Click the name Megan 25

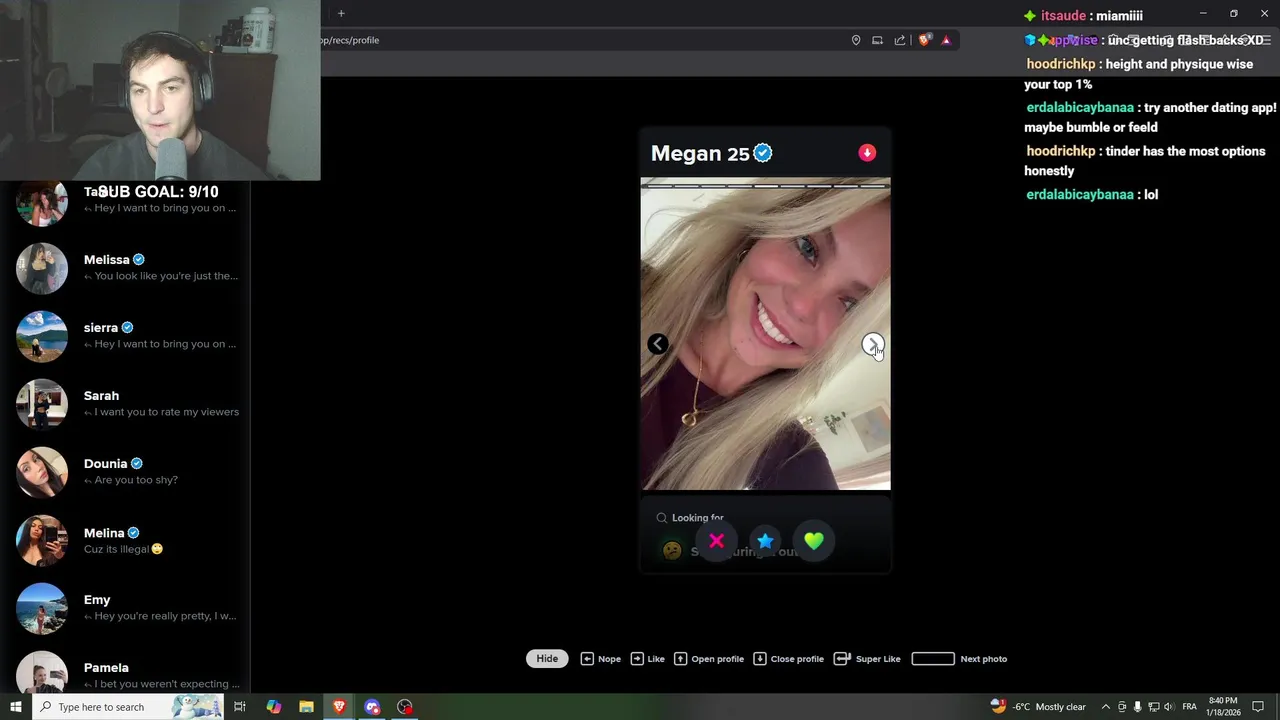[700, 153]
